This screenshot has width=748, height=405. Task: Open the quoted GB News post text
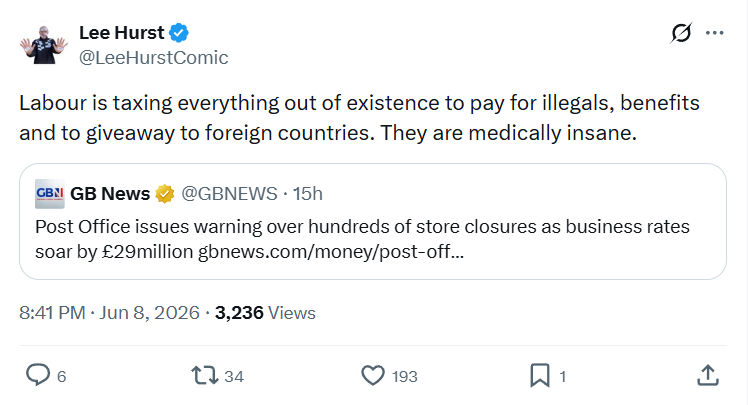[x=363, y=239]
